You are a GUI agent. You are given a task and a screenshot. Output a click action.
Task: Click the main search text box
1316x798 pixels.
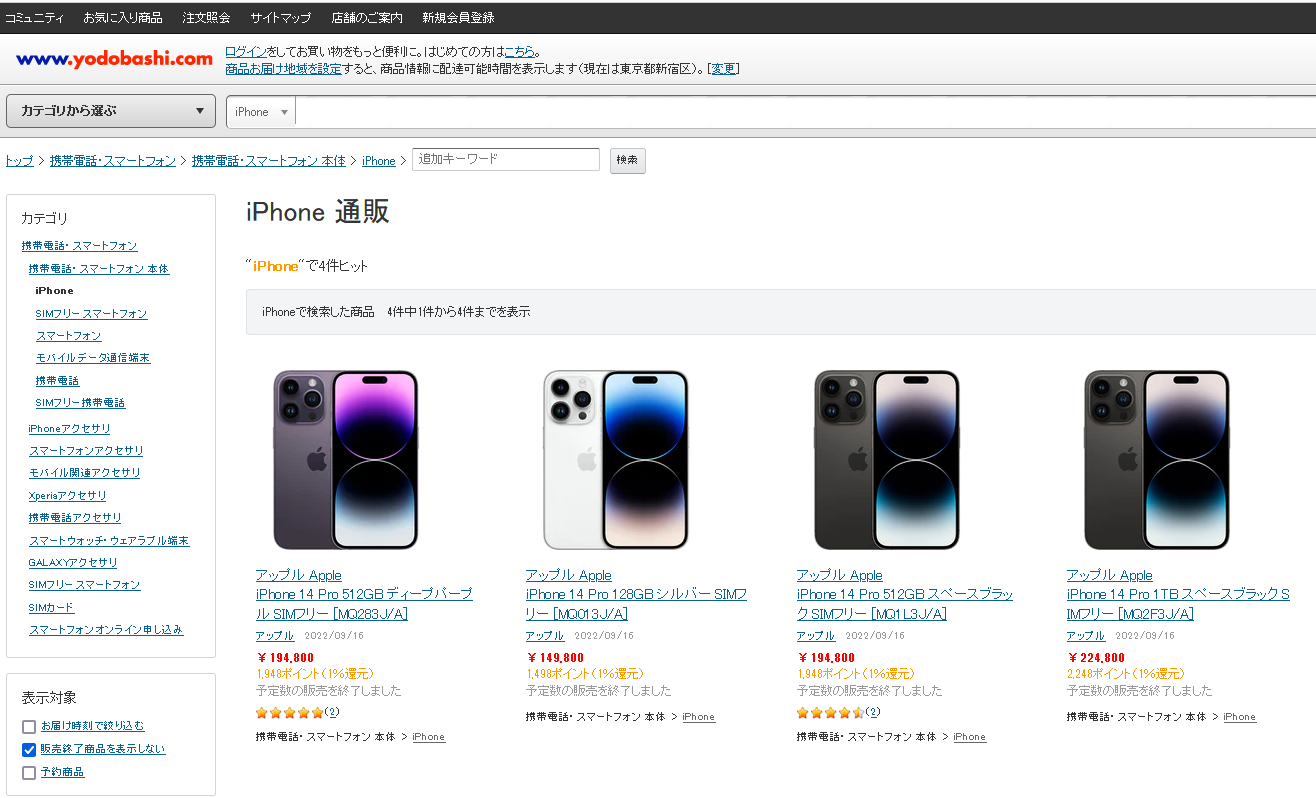point(800,112)
